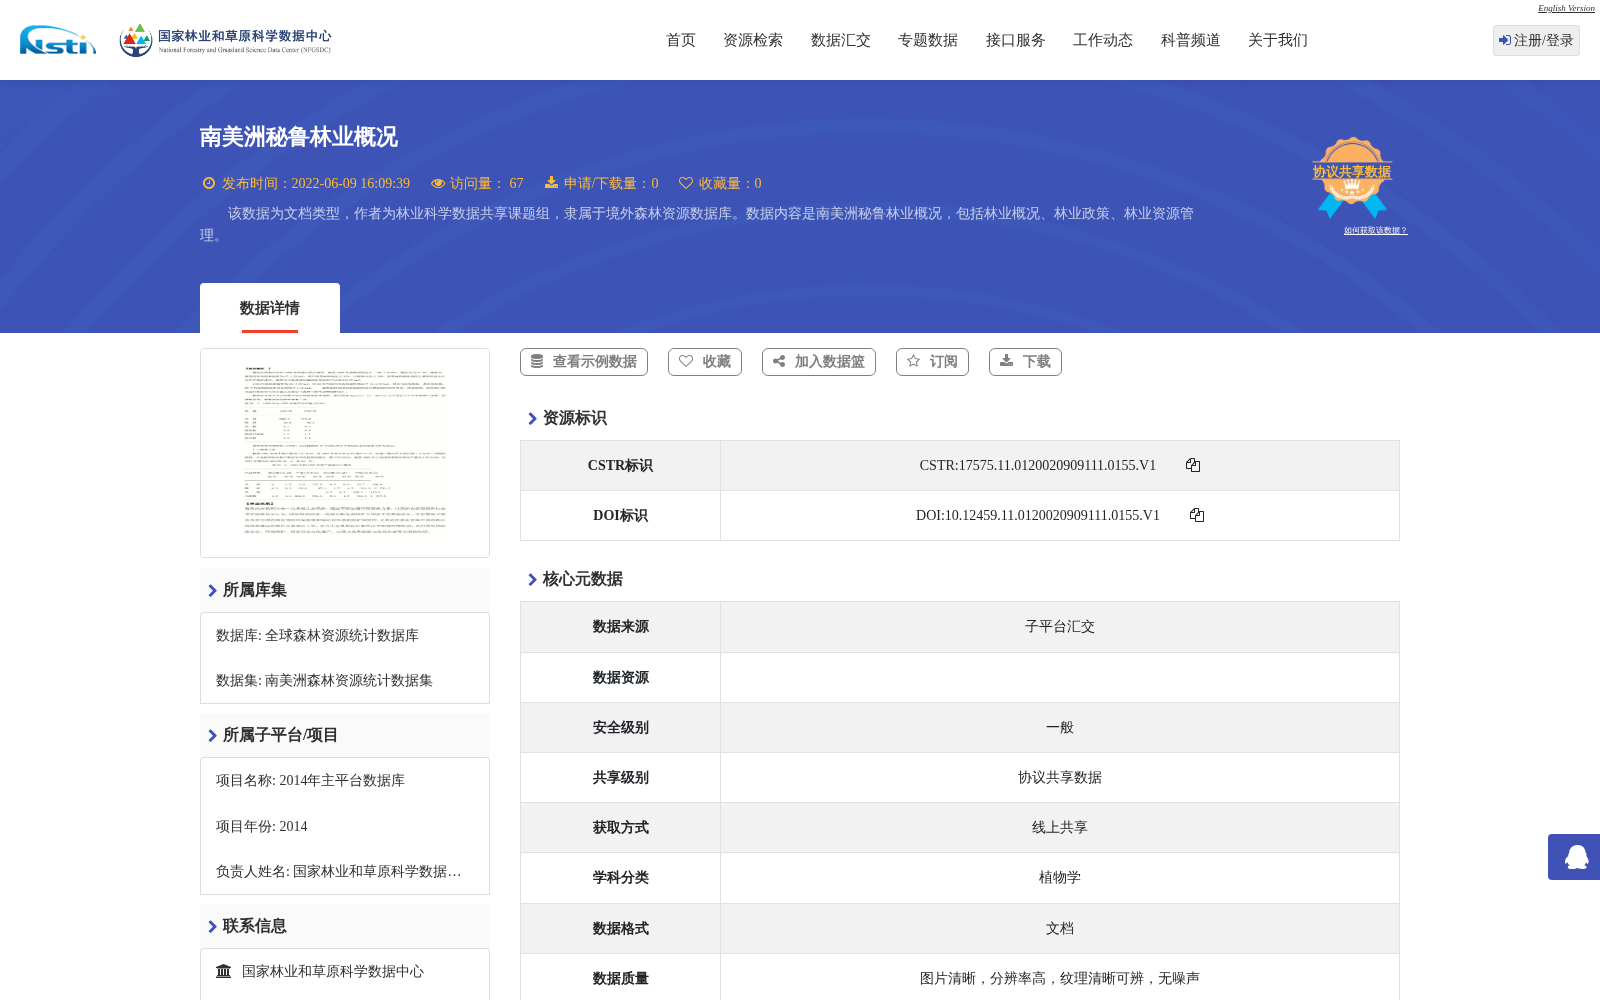1600x1000 pixels.
Task: Open the document preview thumbnail
Action: pos(345,453)
